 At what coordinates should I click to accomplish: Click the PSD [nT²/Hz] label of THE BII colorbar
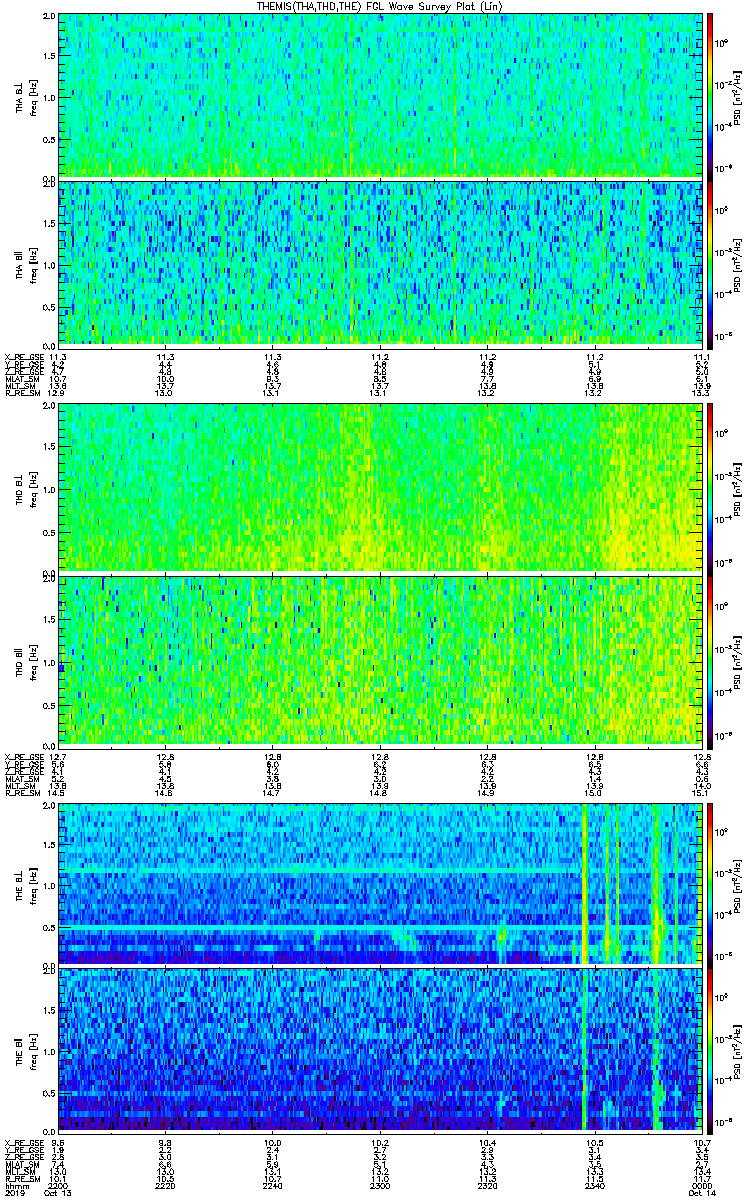point(739,1049)
